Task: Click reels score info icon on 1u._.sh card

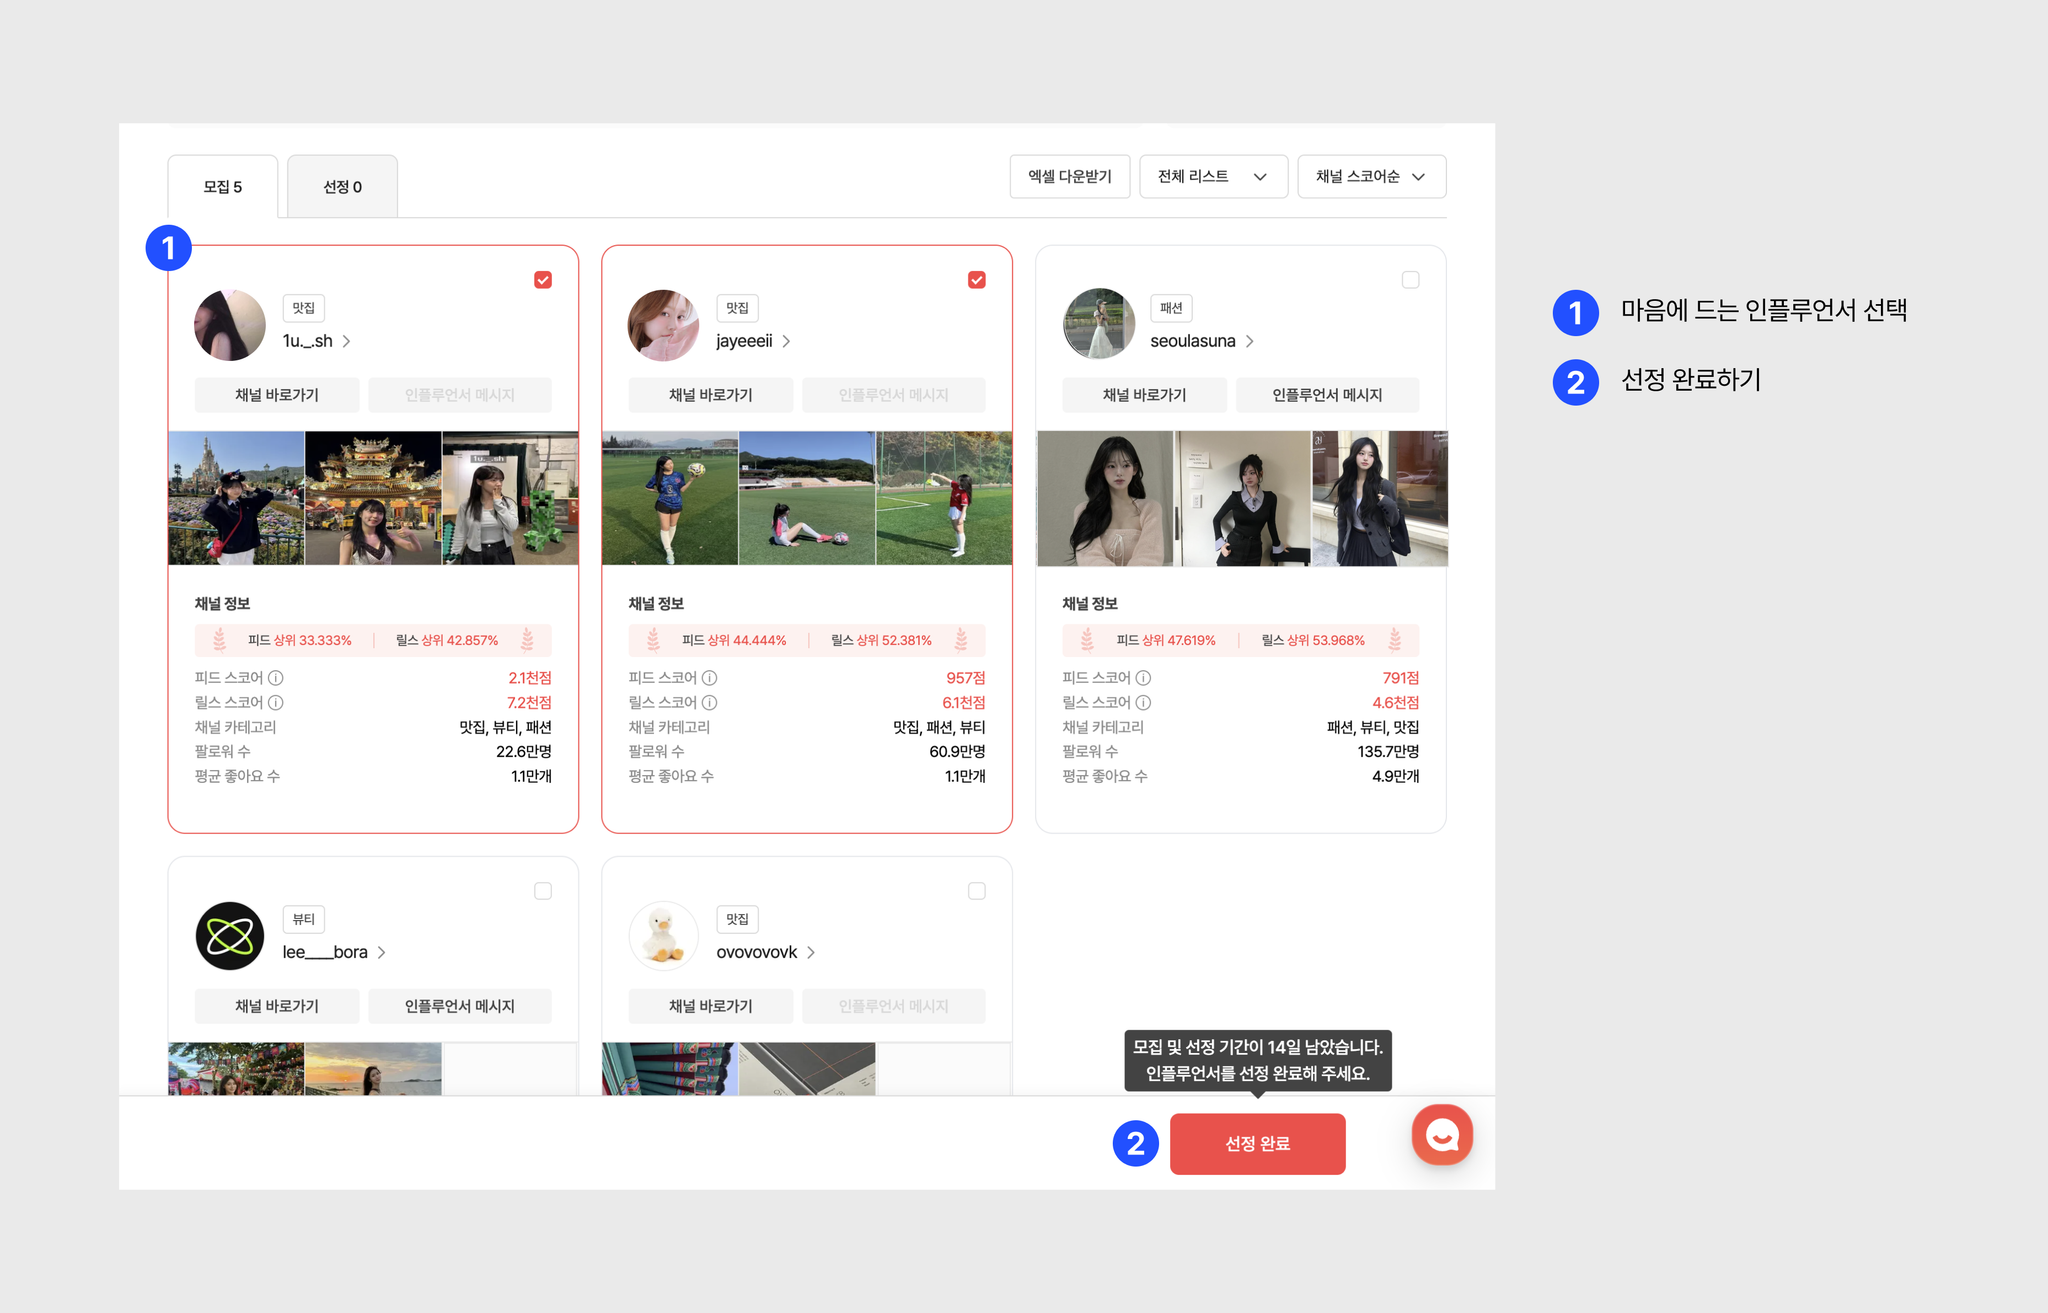Action: pos(276,703)
